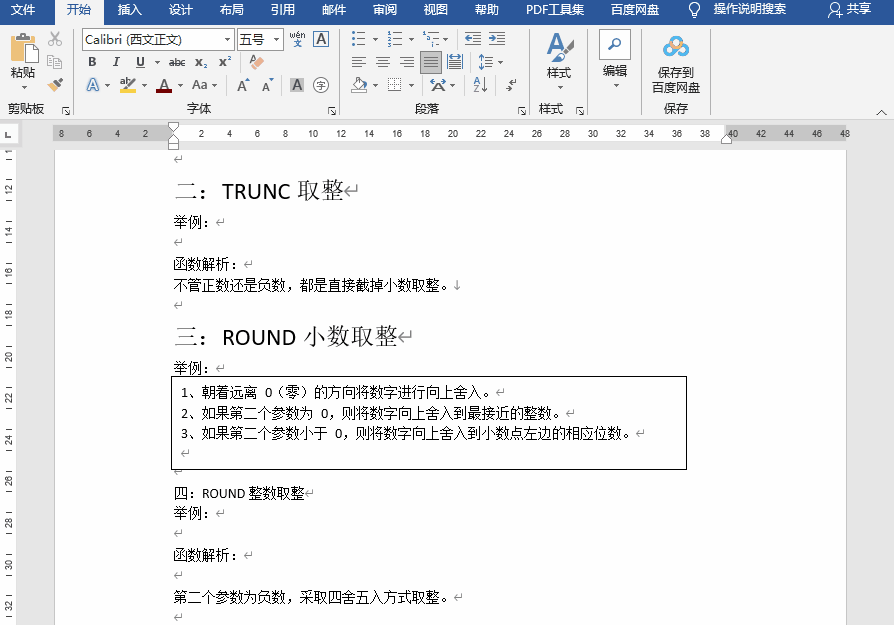This screenshot has width=894, height=625.
Task: Launch the Paragraph settings dialog
Action: (x=522, y=111)
